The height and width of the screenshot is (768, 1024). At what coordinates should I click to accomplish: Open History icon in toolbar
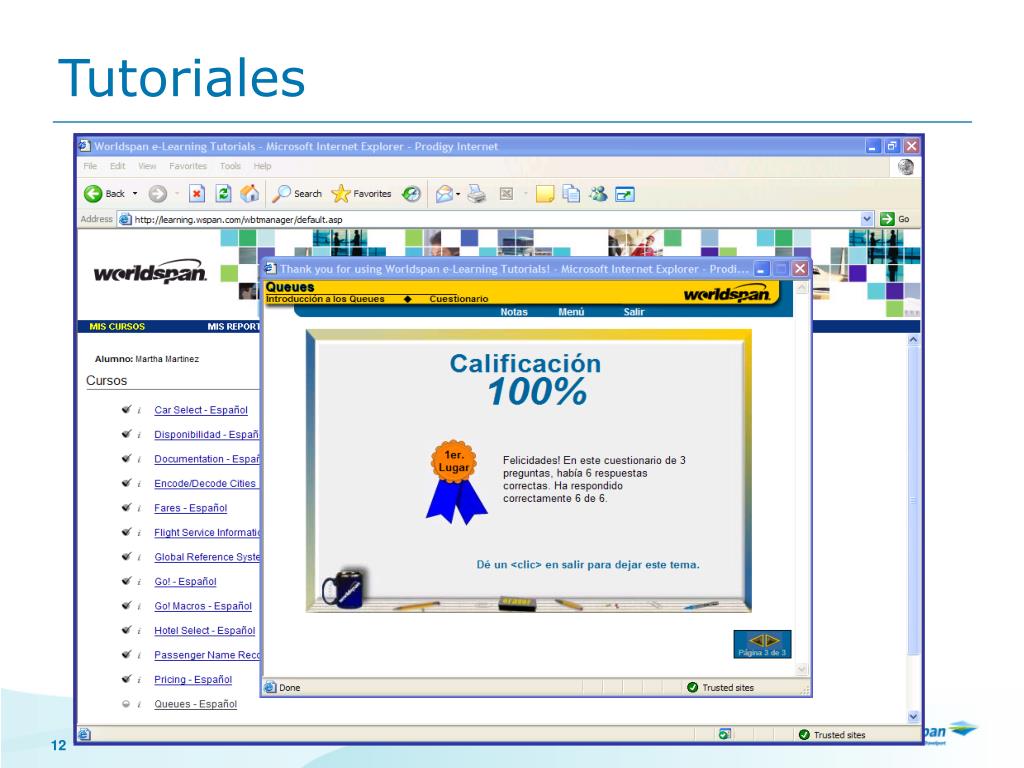tap(411, 193)
